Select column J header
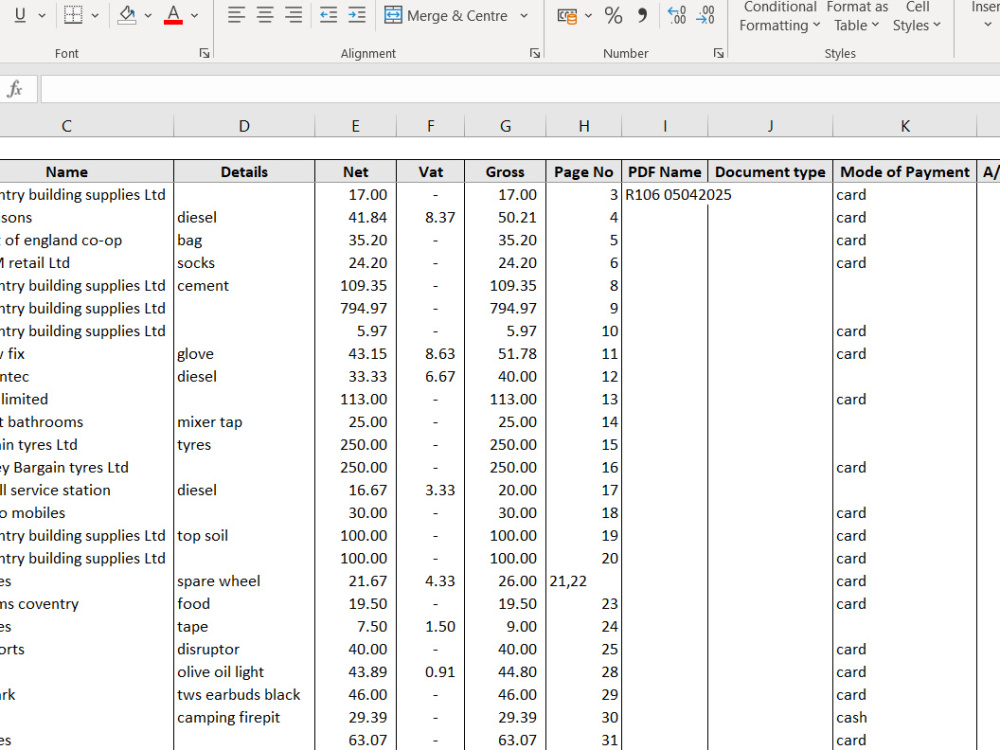 (770, 126)
